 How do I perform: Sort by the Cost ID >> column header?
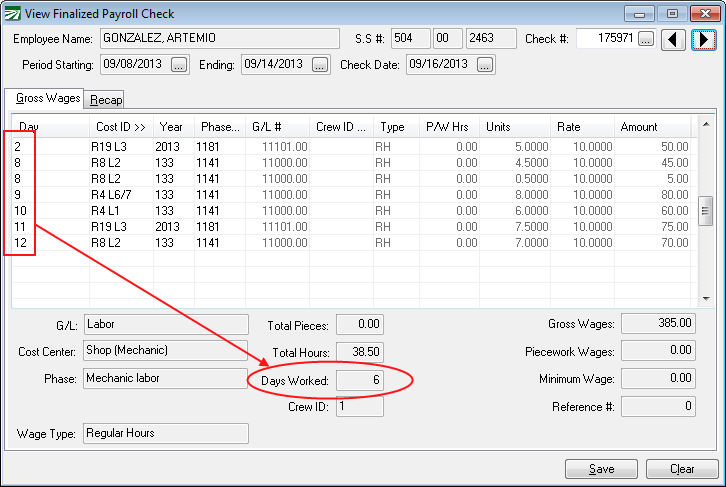coord(120,127)
